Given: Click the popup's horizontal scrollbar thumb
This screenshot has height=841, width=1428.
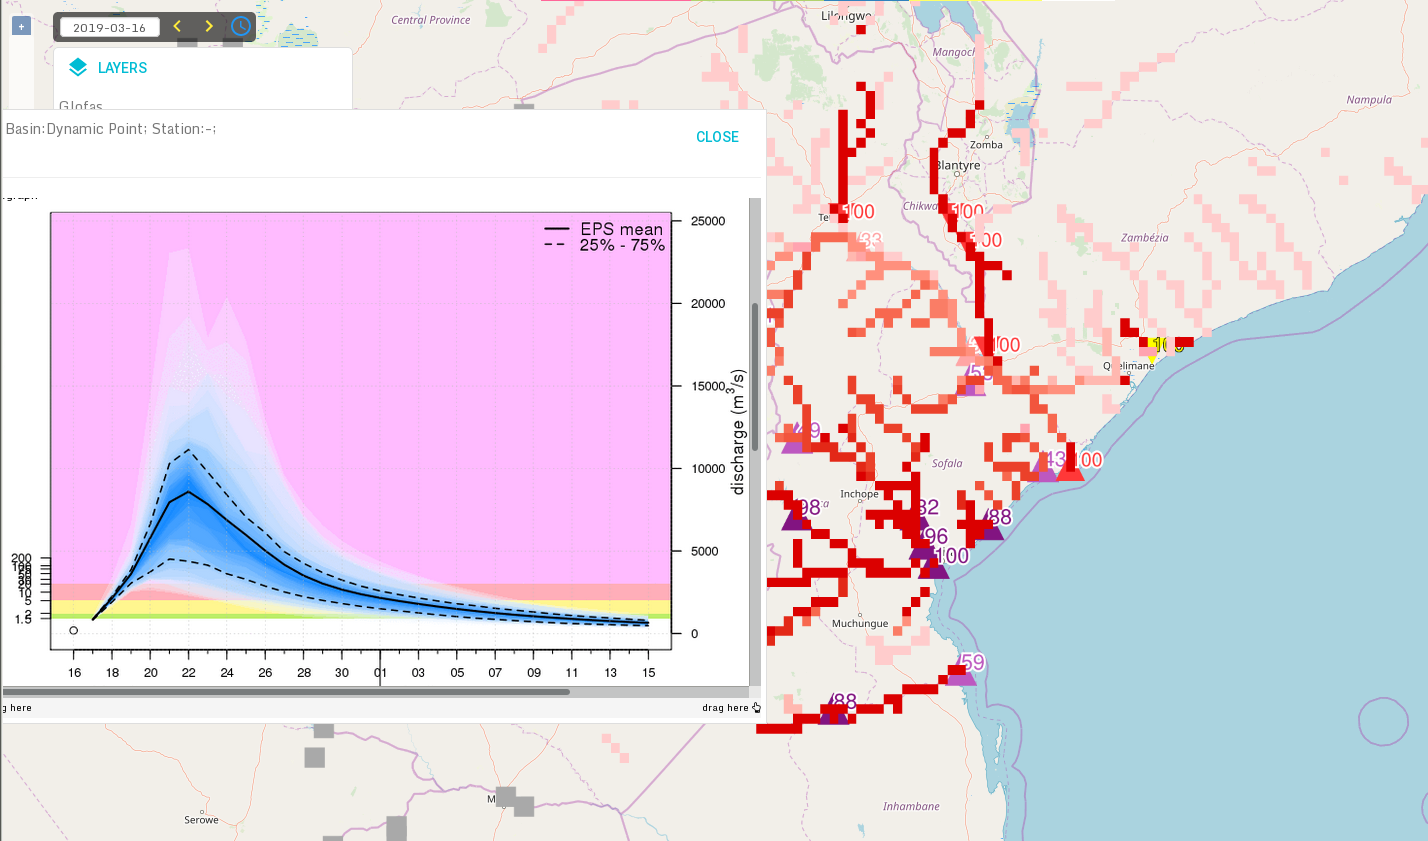Looking at the screenshot, I should [286, 692].
